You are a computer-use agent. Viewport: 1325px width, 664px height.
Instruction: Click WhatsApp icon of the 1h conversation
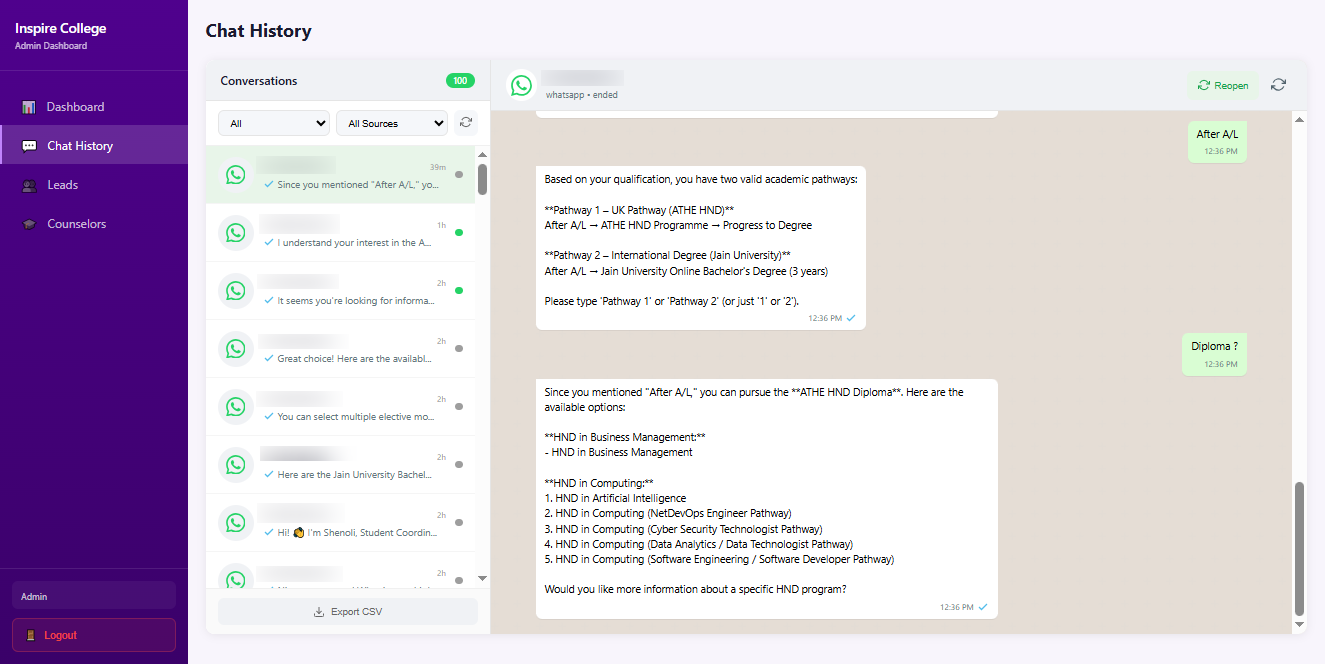(x=236, y=233)
